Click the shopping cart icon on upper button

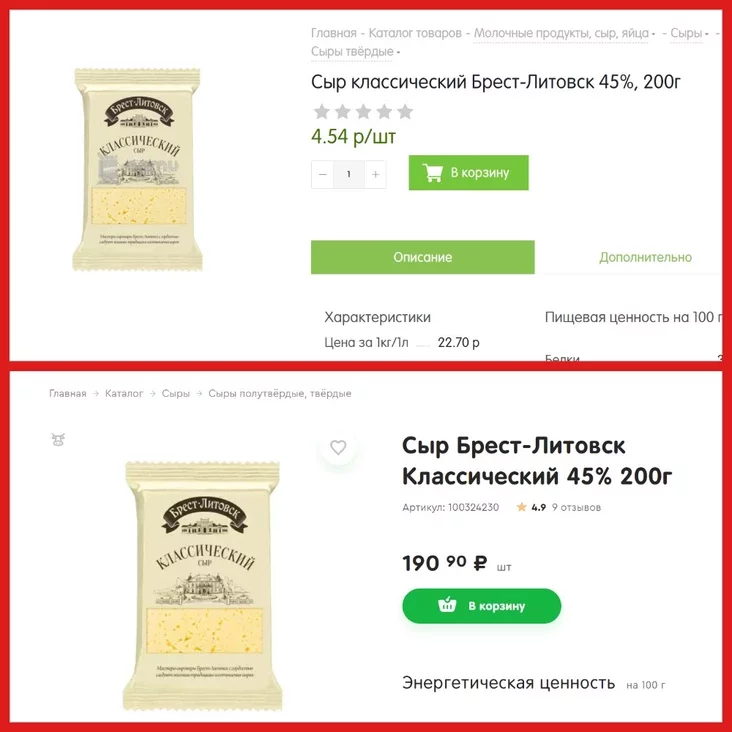click(432, 173)
